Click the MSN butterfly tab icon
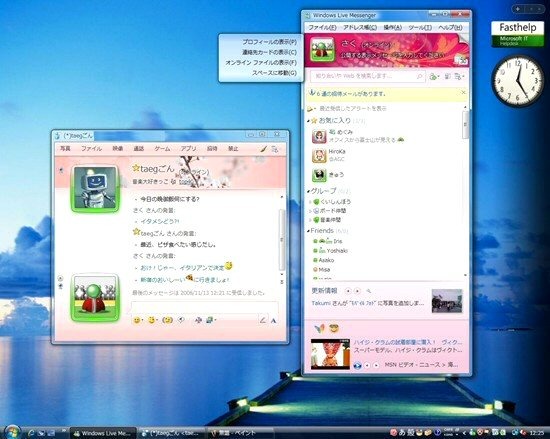The height and width of the screenshot is (439, 550). click(320, 329)
